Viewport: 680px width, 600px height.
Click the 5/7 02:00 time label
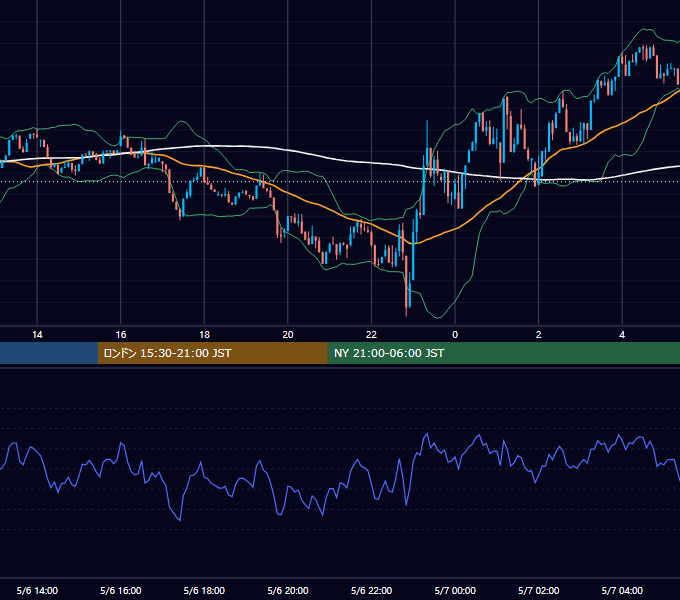(539, 590)
